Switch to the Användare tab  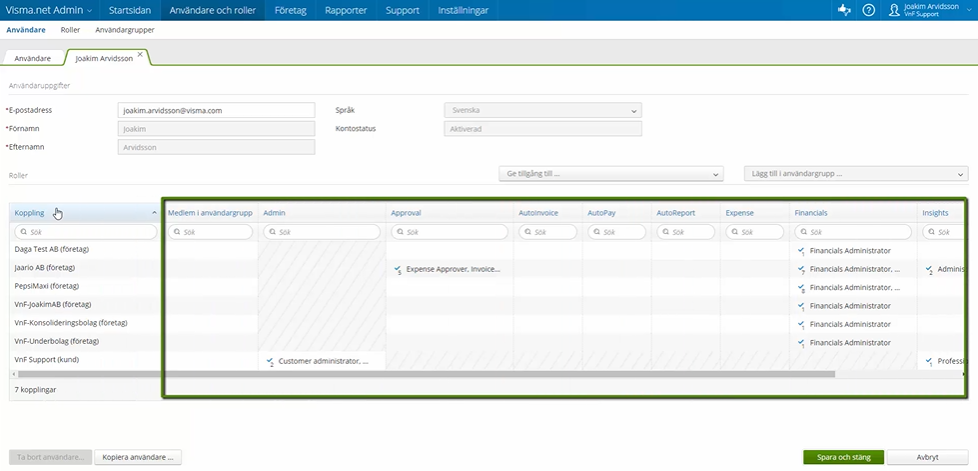(x=32, y=58)
